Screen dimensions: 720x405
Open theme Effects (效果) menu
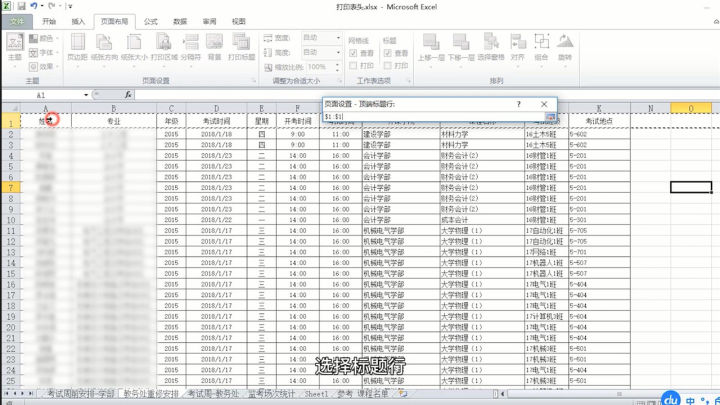coord(44,67)
